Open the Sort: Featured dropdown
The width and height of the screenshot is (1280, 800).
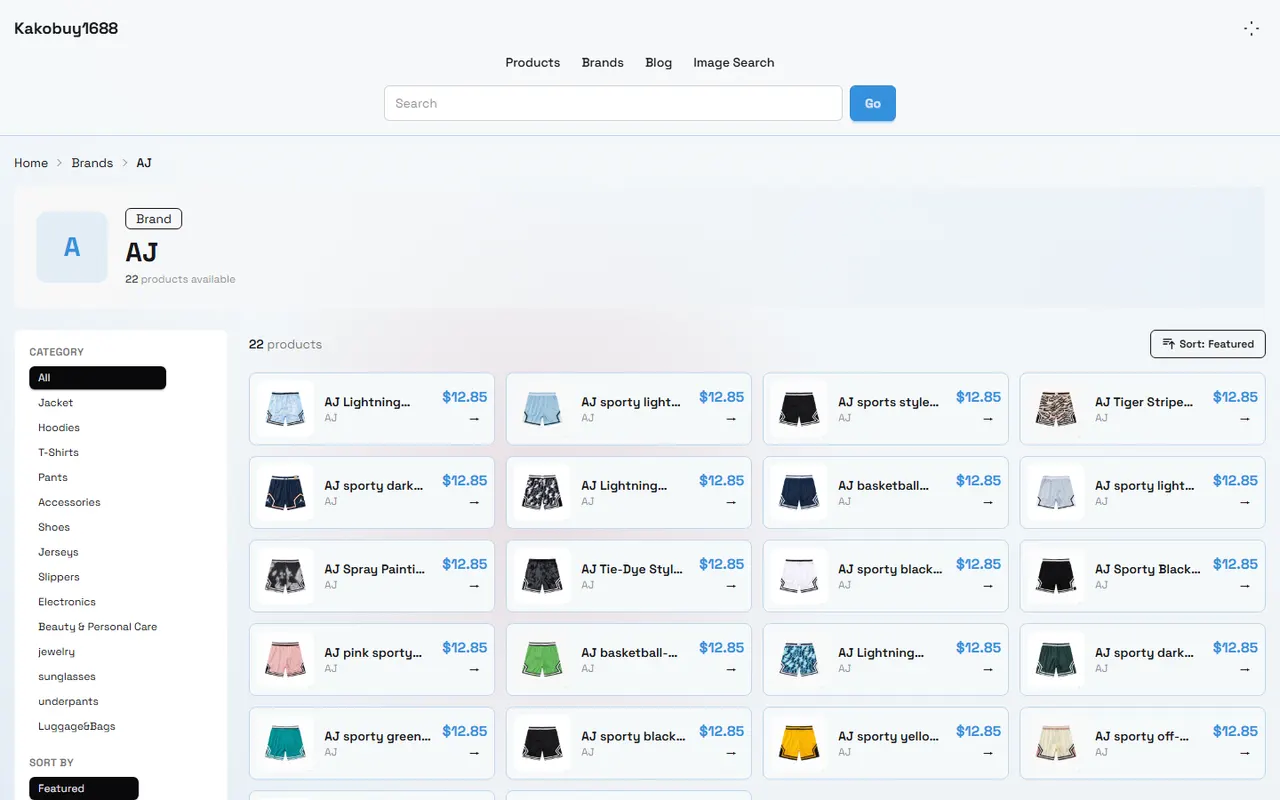(x=1208, y=344)
